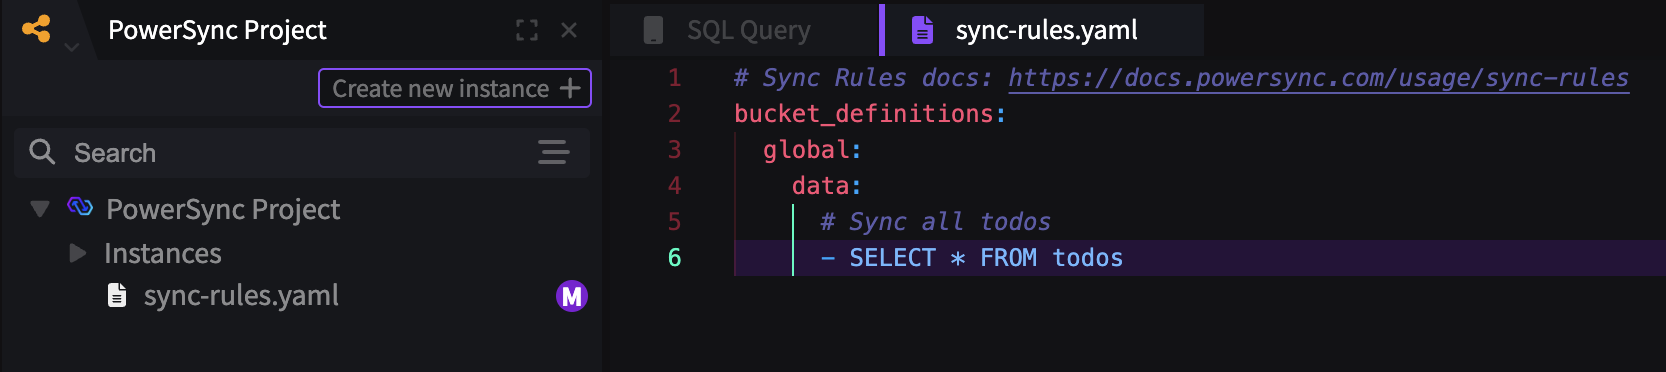Click the todos table name in the query
The image size is (1666, 372).
click(1087, 258)
